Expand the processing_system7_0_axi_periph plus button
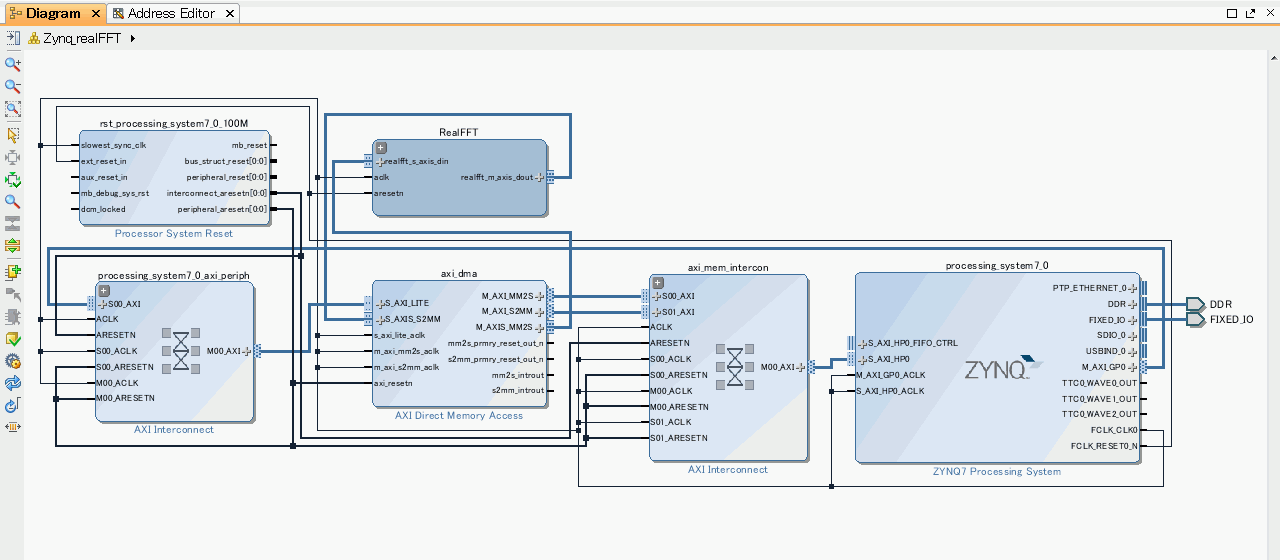 [103, 290]
